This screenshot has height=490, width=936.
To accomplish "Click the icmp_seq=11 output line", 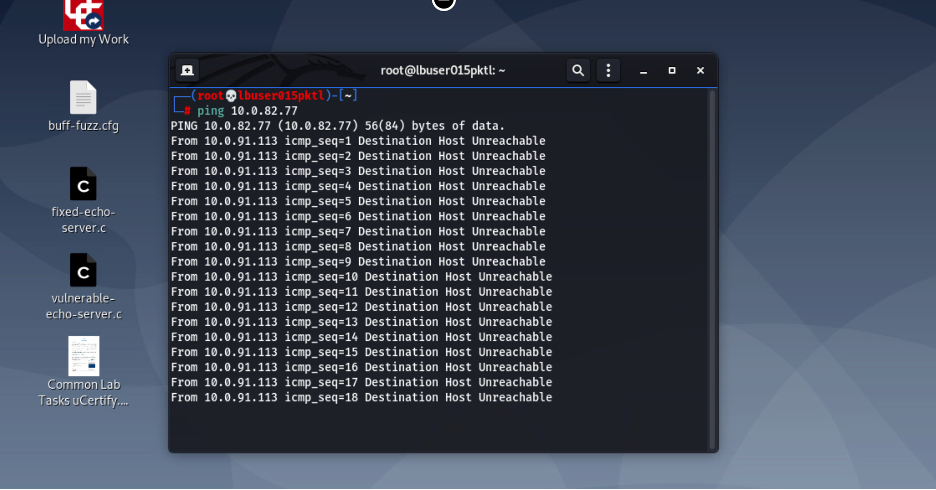I will 362,292.
